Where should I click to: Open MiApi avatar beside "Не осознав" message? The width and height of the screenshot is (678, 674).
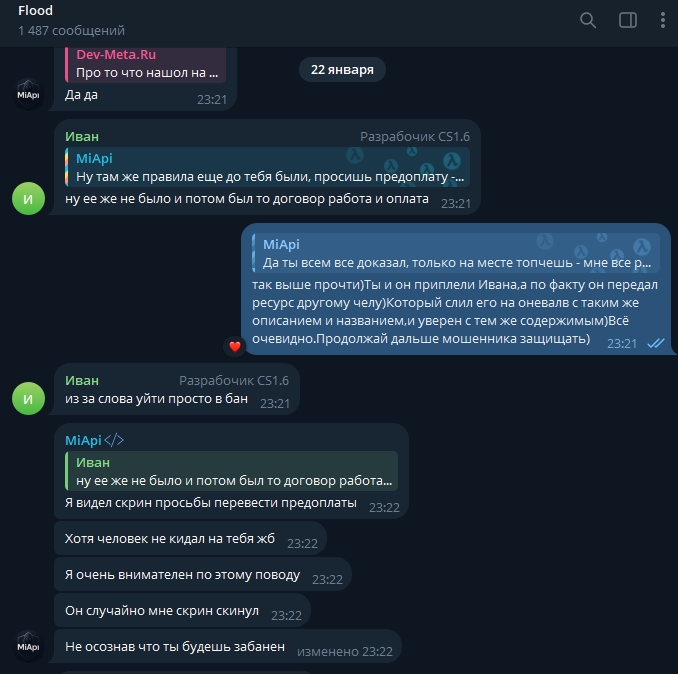[x=28, y=646]
